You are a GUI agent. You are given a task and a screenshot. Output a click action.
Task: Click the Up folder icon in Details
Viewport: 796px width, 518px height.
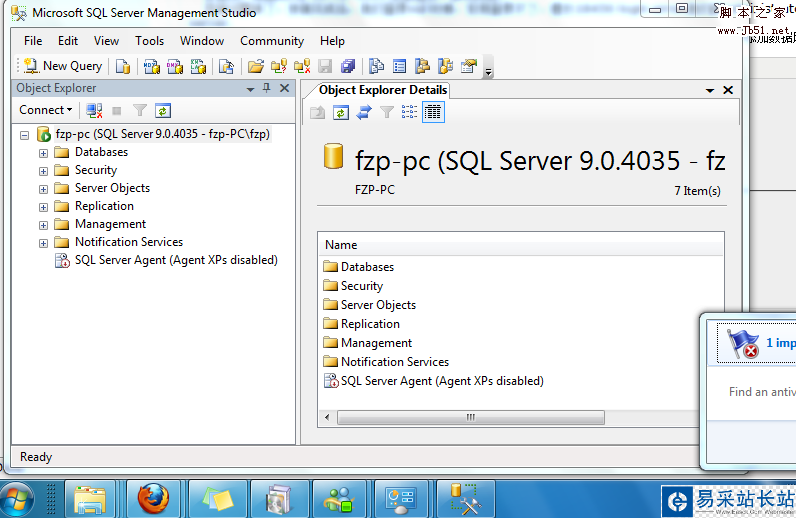click(317, 112)
